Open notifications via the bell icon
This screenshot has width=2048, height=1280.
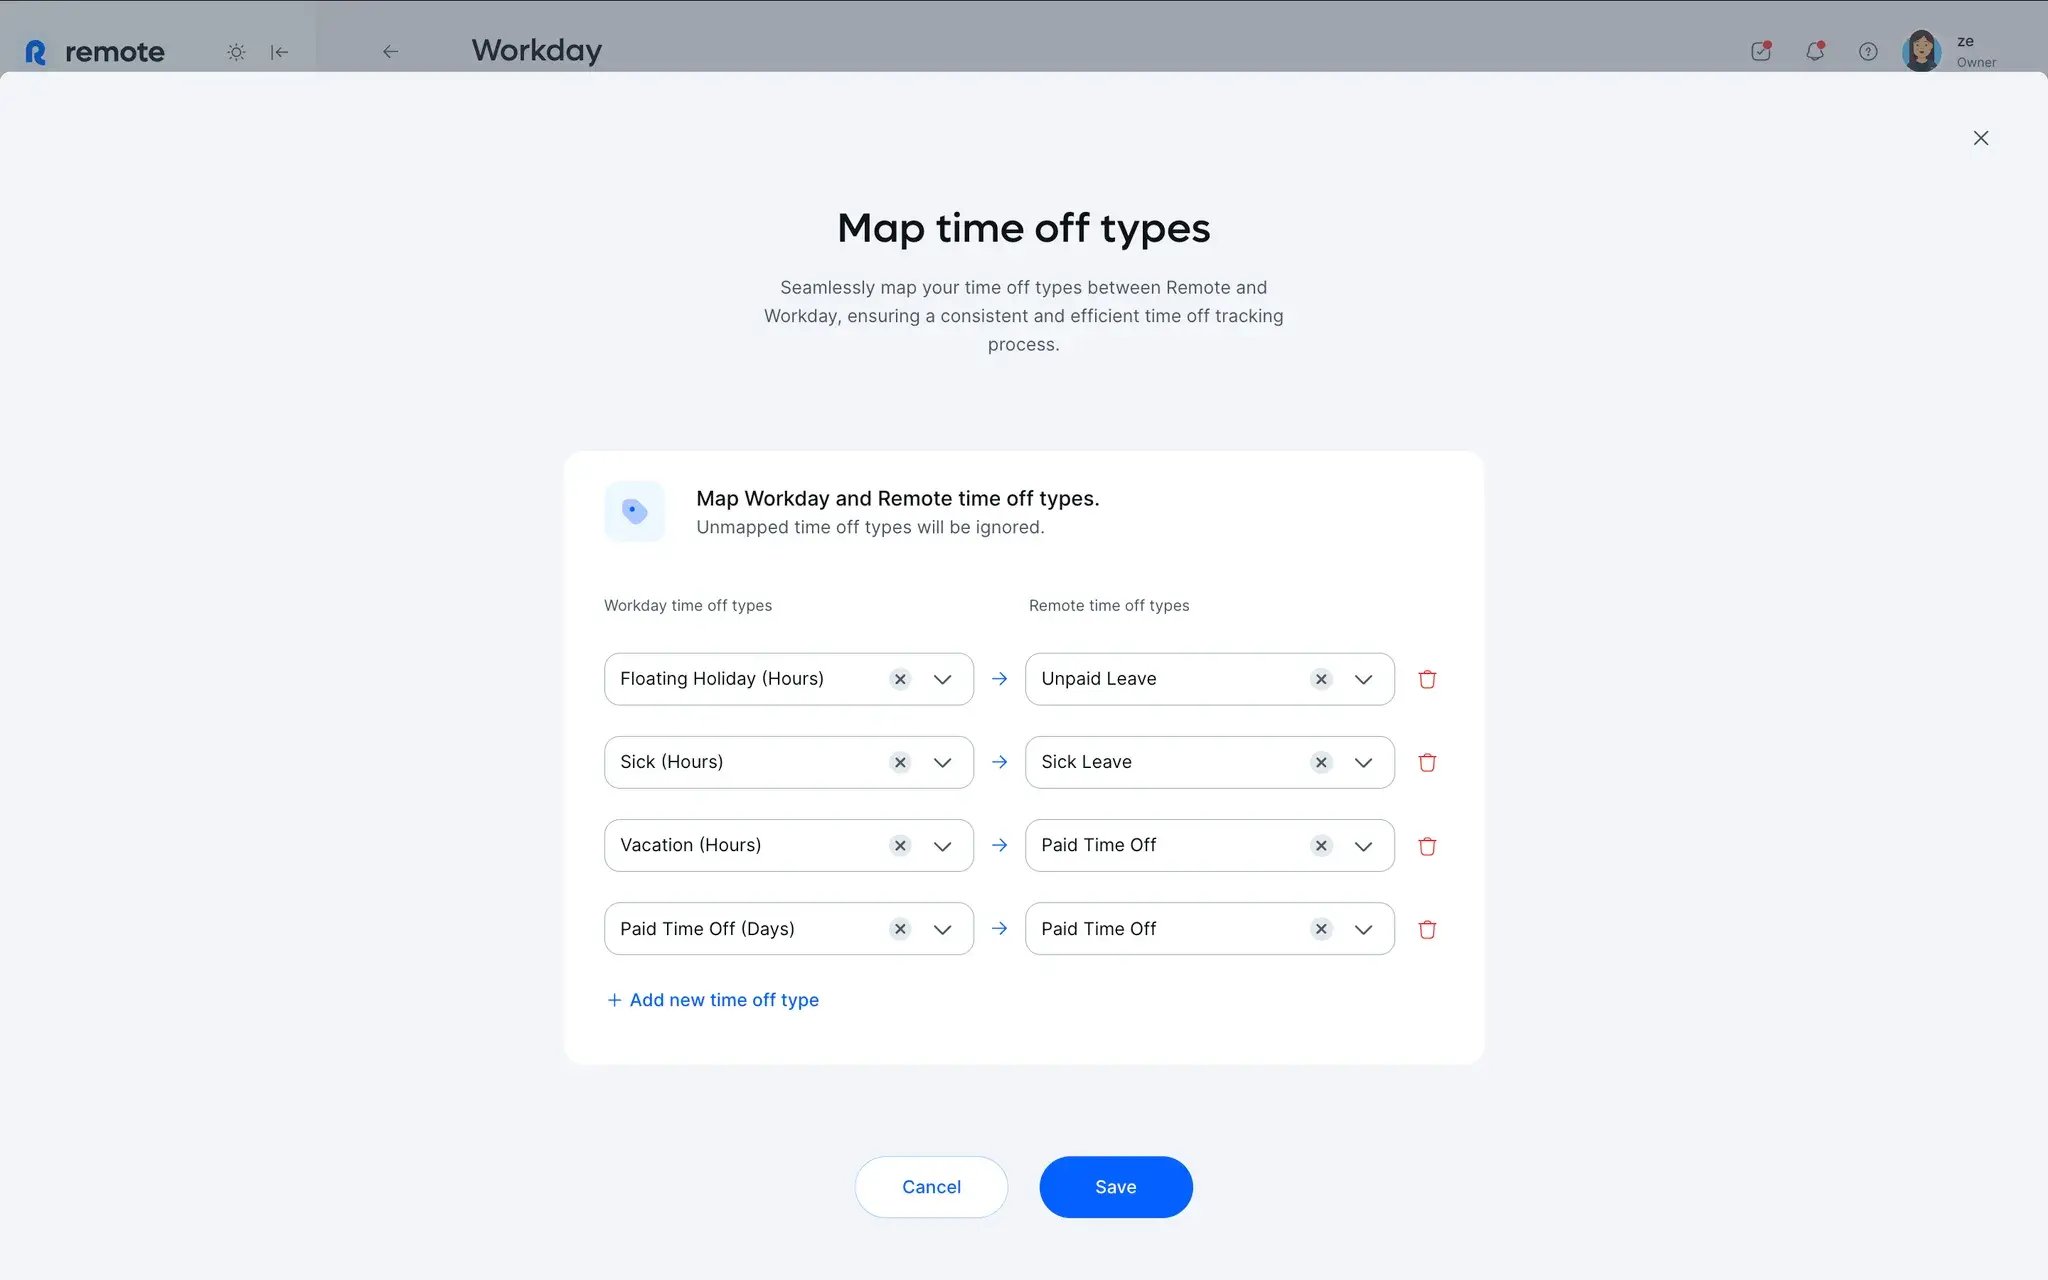(1814, 51)
